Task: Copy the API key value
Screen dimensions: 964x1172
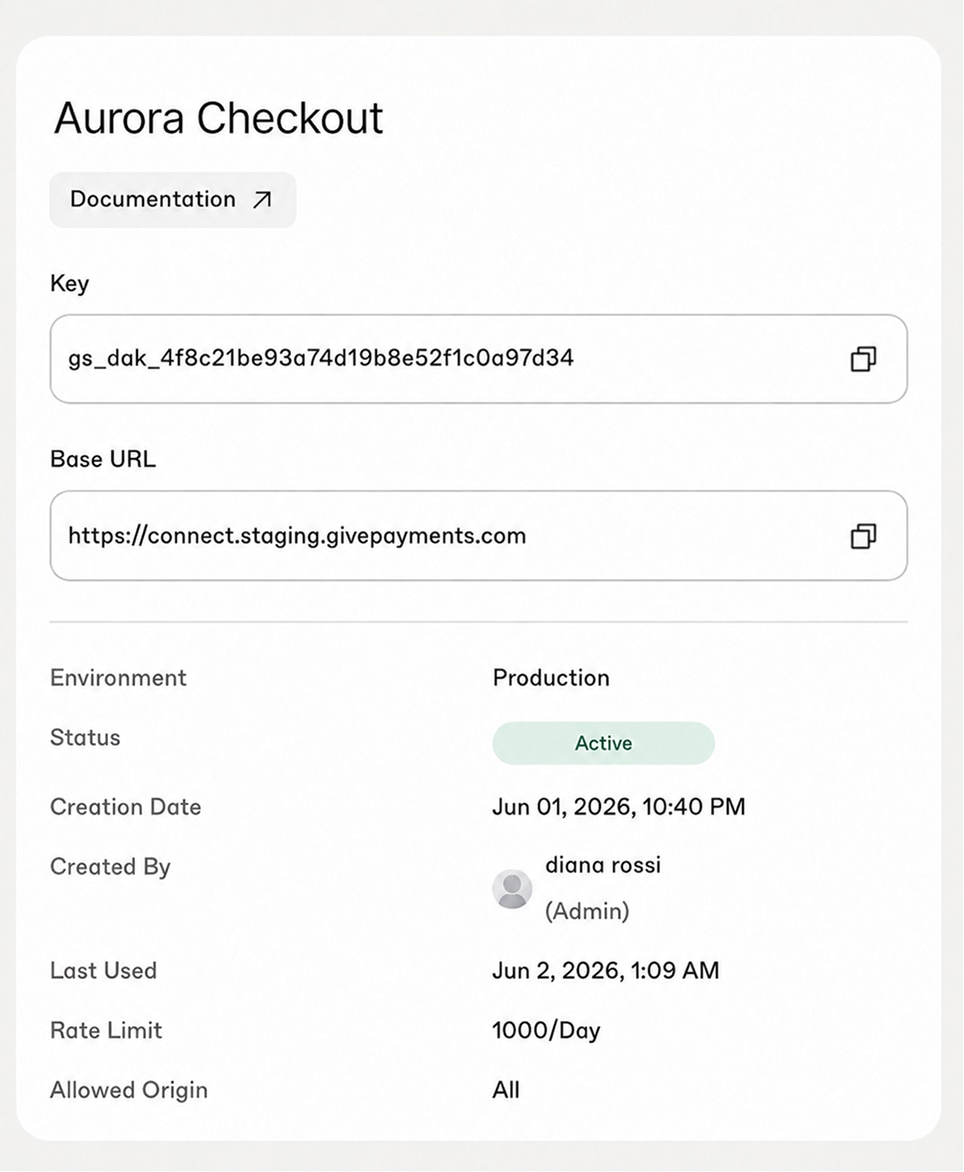Action: pos(863,359)
